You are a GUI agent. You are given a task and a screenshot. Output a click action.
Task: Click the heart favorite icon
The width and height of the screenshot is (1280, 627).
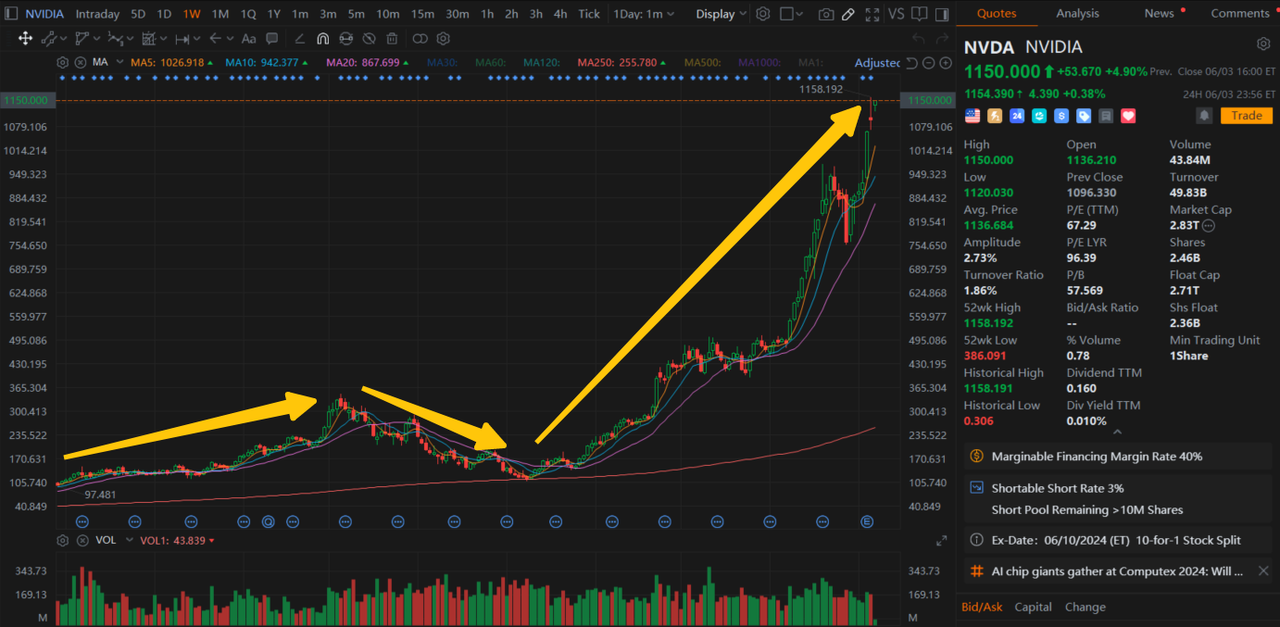coord(1128,116)
